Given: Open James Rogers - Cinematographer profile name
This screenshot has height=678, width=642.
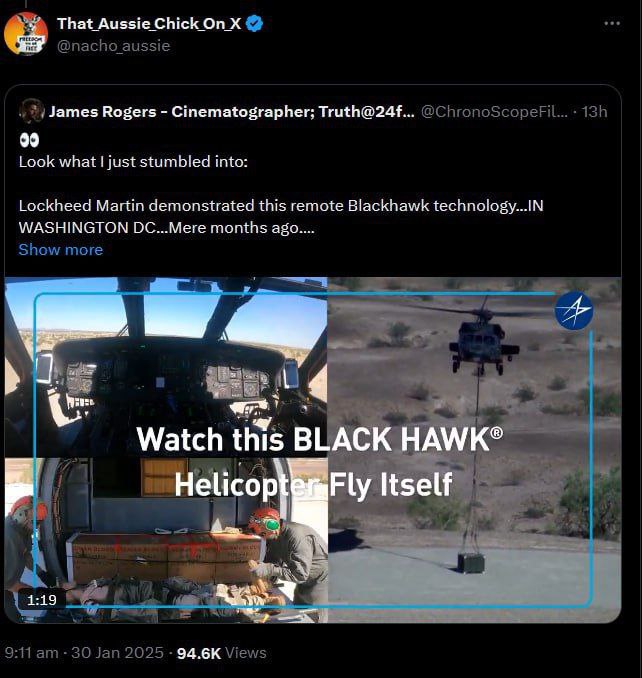Looking at the screenshot, I should [231, 112].
